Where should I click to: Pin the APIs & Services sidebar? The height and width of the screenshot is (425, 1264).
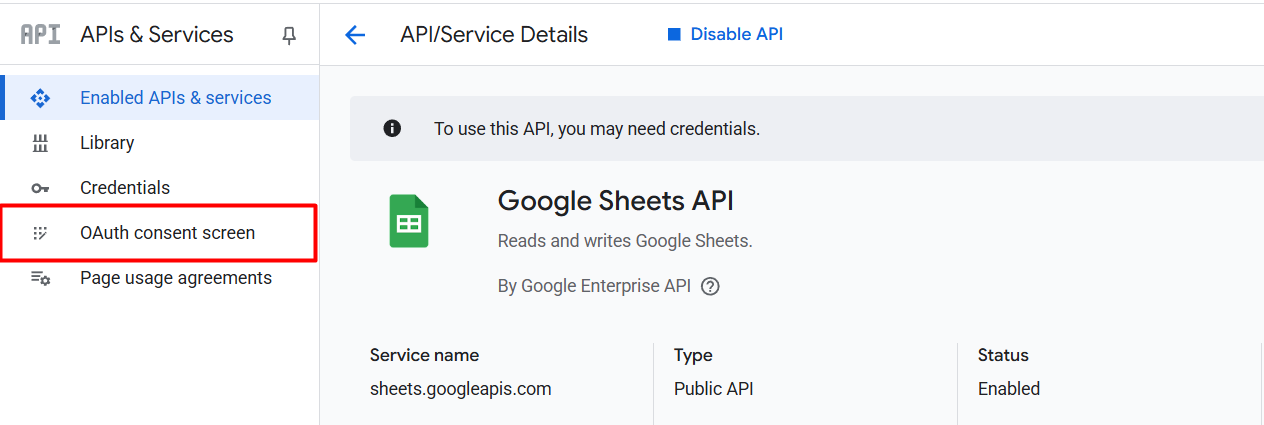(289, 35)
